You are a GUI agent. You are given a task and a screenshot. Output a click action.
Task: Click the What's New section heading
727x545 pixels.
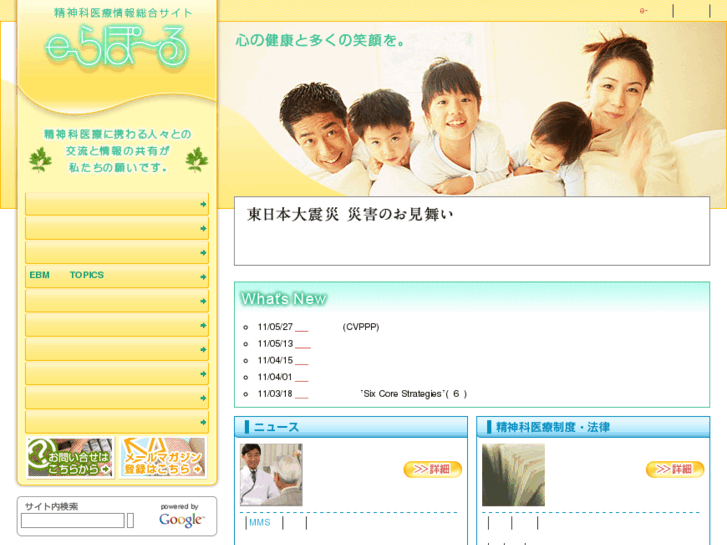[283, 299]
